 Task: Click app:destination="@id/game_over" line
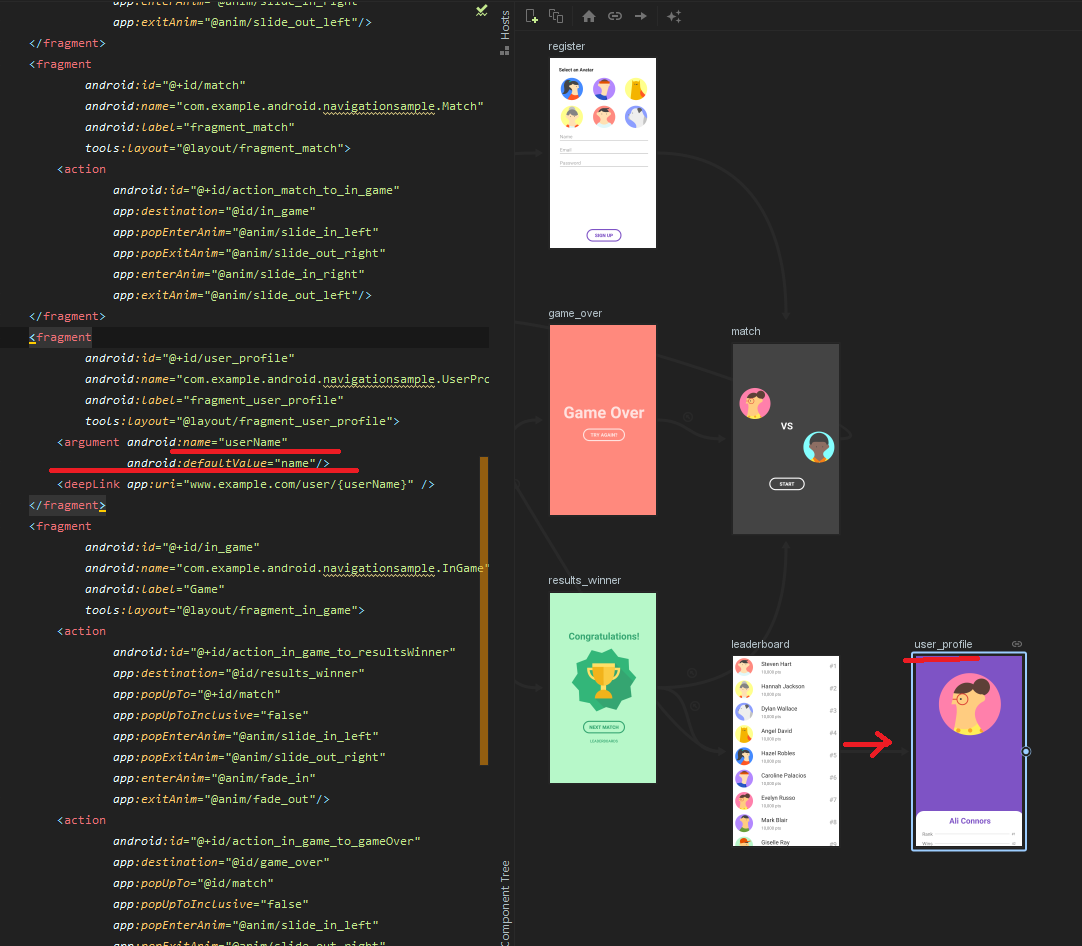tap(221, 862)
